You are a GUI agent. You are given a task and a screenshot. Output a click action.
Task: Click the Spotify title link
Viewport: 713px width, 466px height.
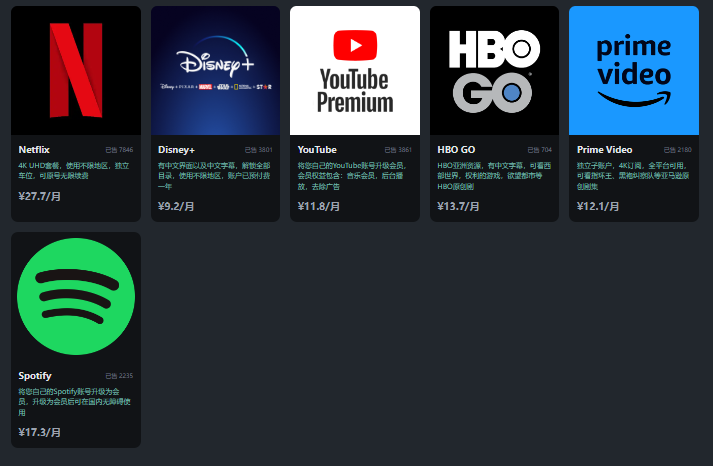35,376
